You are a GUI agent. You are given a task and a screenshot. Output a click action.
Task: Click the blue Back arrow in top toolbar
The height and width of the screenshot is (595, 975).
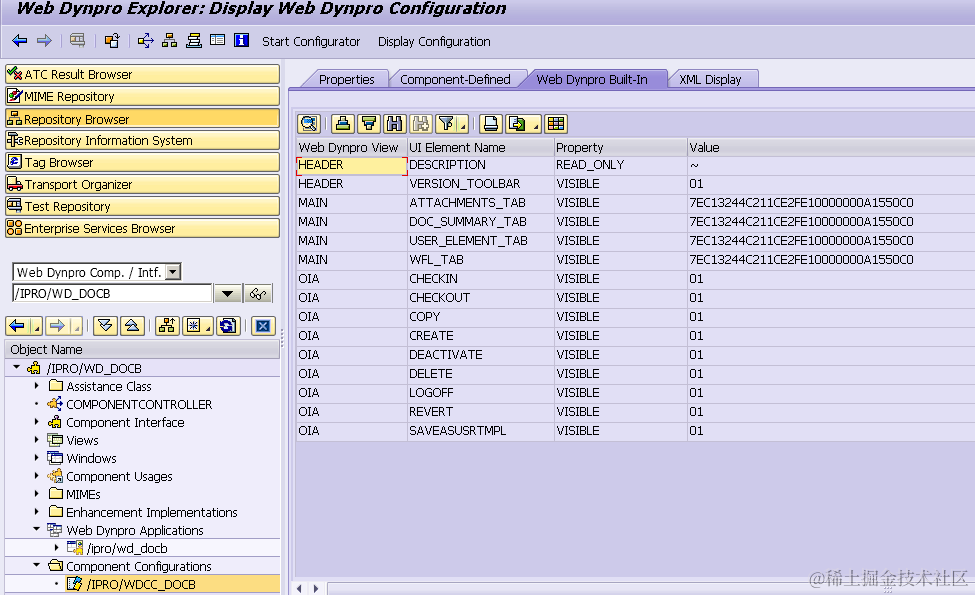click(x=20, y=41)
